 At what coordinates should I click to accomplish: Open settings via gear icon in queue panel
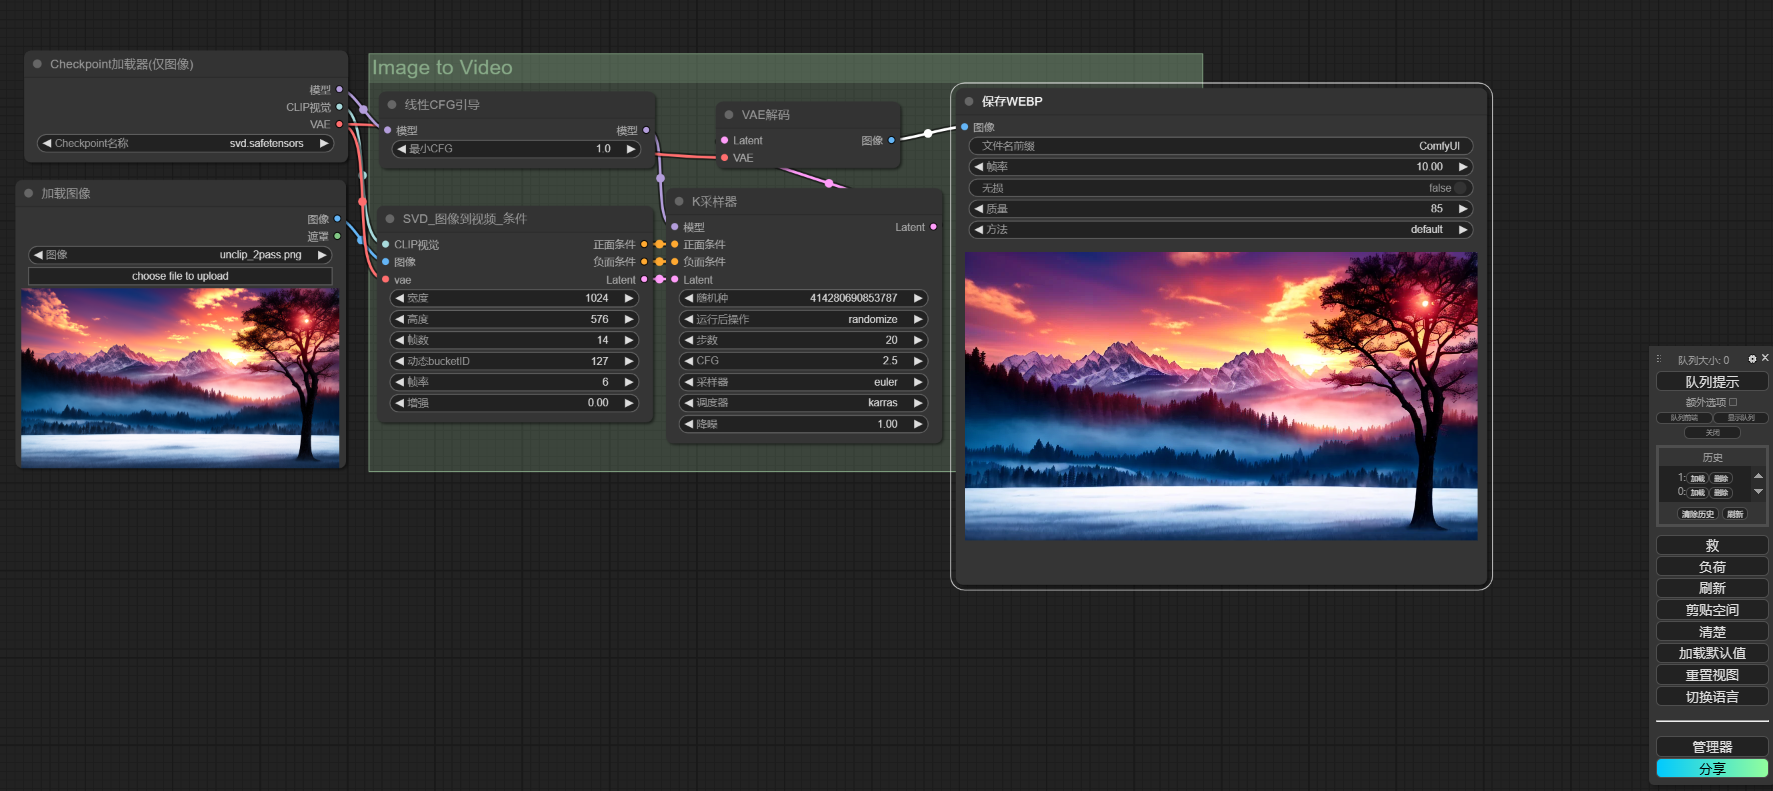[1752, 359]
